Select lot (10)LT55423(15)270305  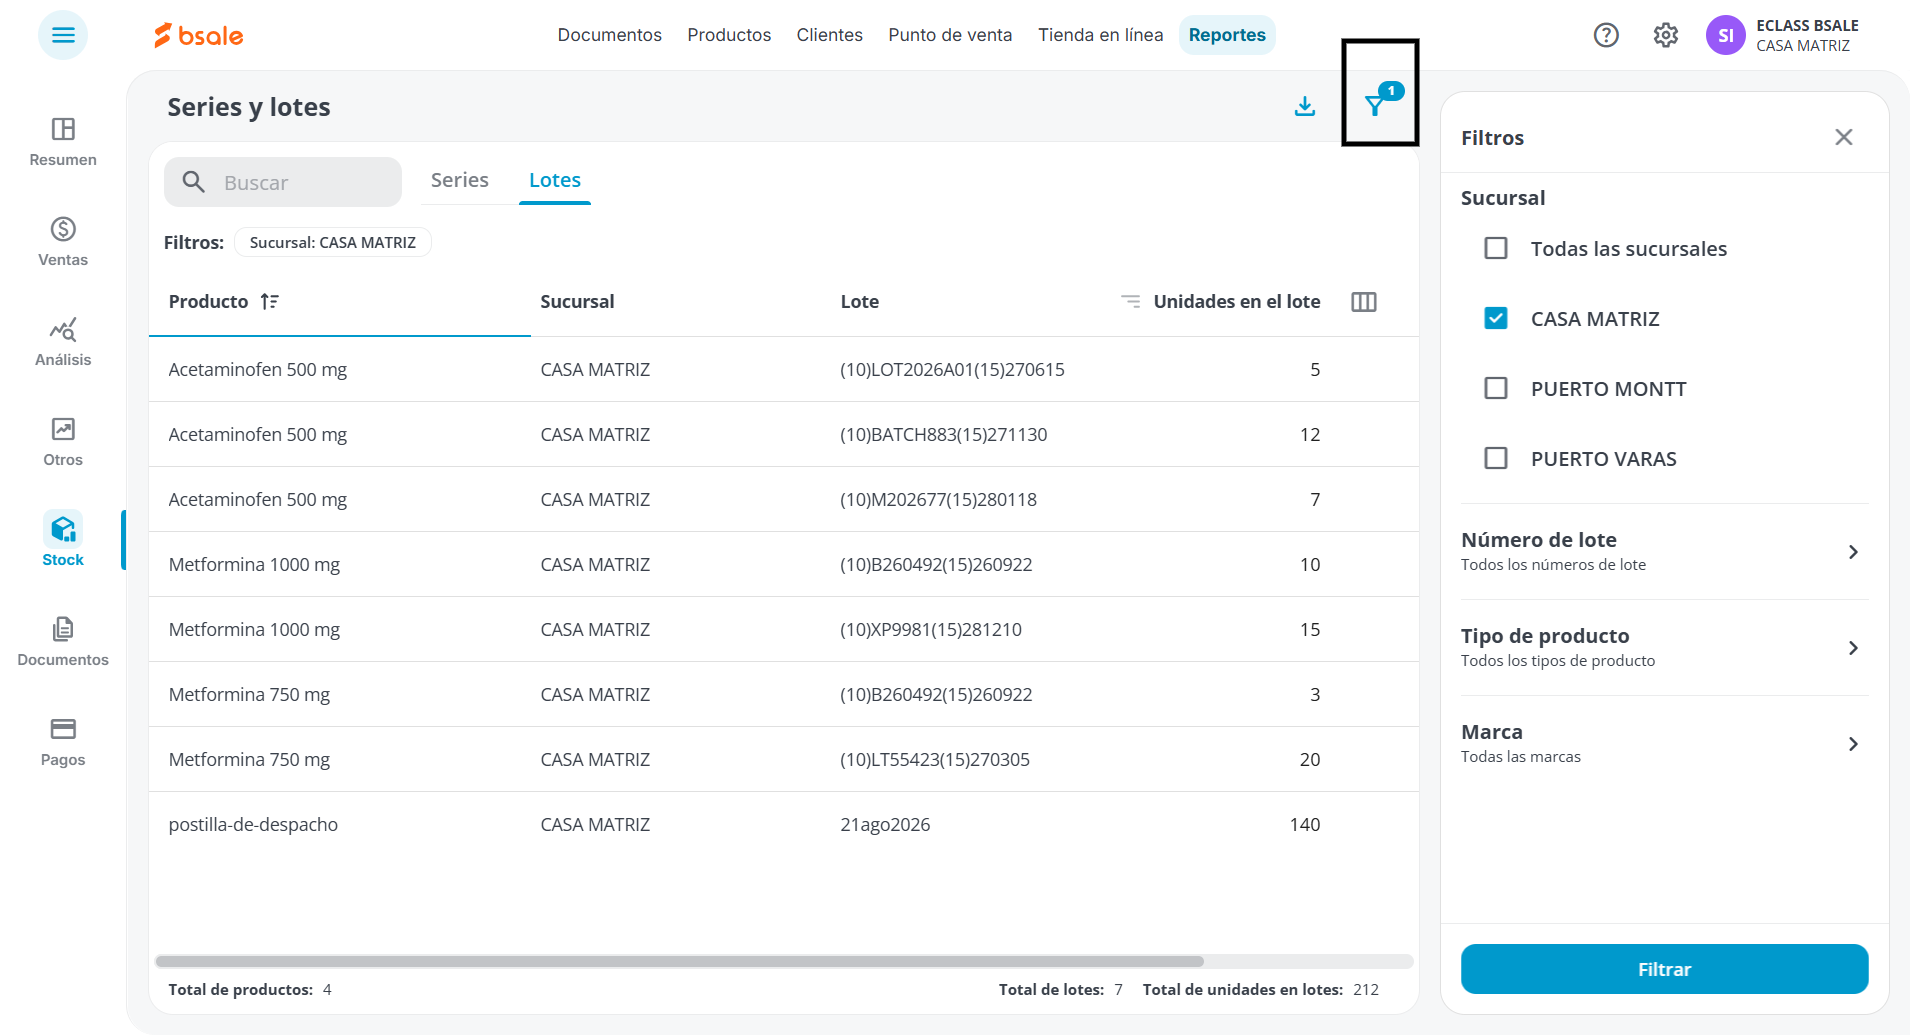(x=934, y=760)
